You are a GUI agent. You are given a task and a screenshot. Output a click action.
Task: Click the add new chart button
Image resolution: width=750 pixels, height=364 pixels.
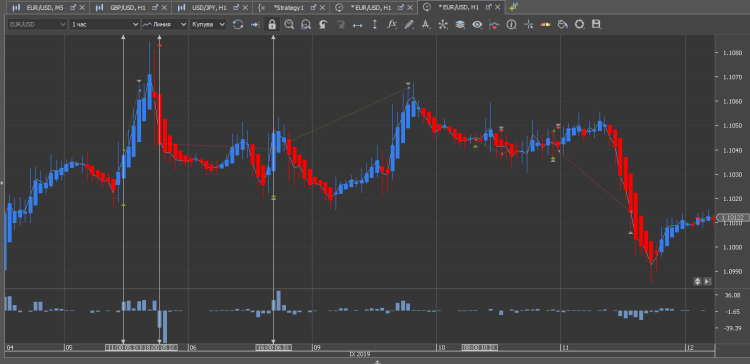point(514,7)
